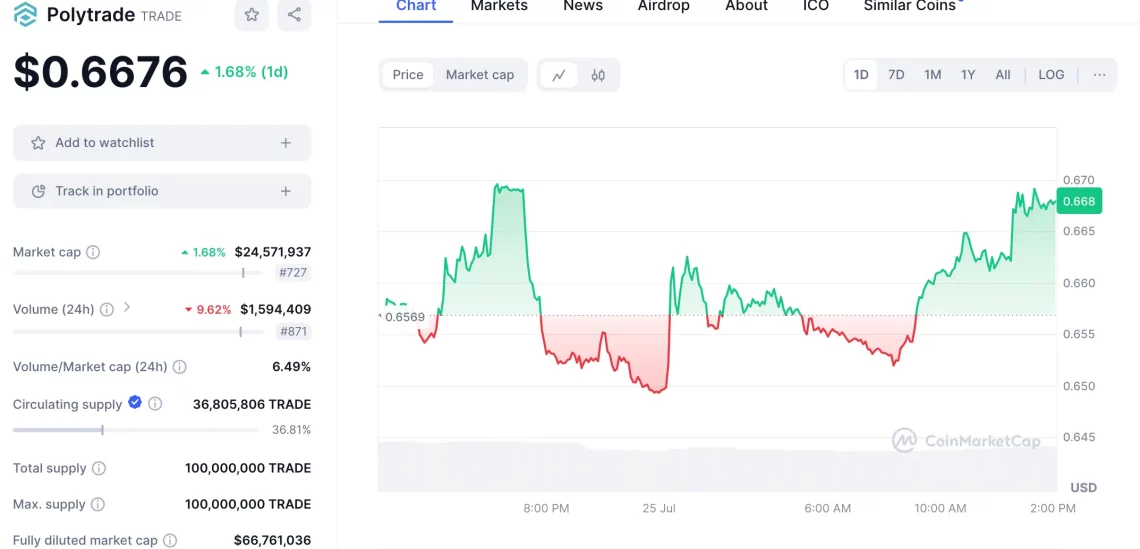Switch to candlestick chart view
The height and width of the screenshot is (549, 1140).
coord(598,75)
